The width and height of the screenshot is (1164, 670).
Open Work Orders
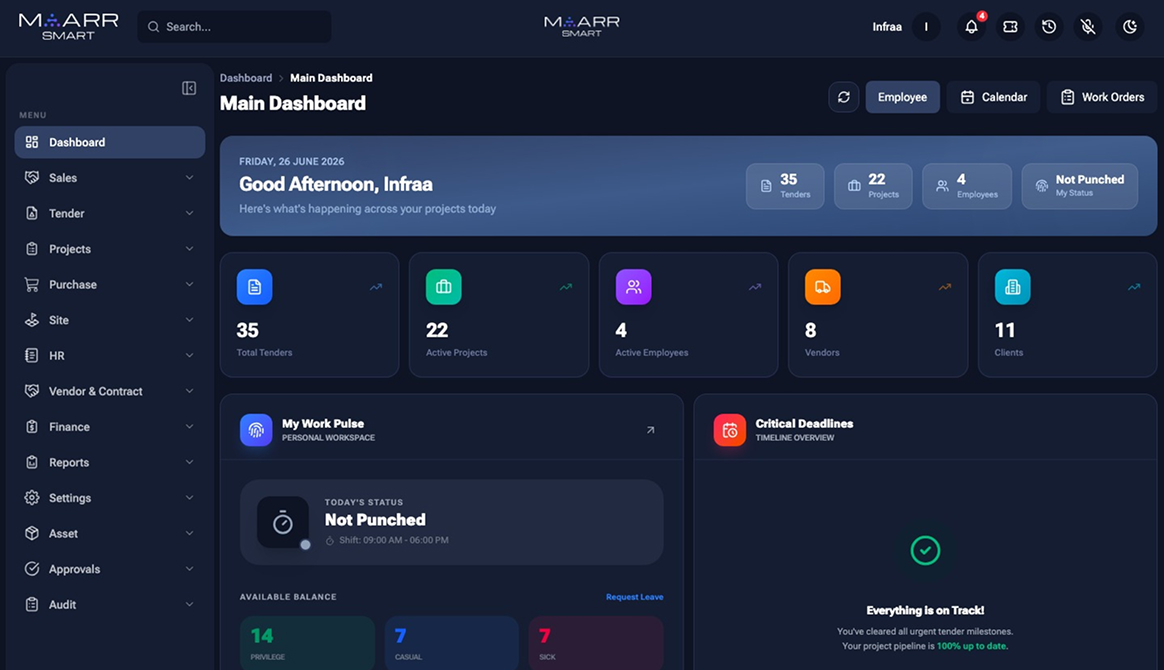(1102, 97)
